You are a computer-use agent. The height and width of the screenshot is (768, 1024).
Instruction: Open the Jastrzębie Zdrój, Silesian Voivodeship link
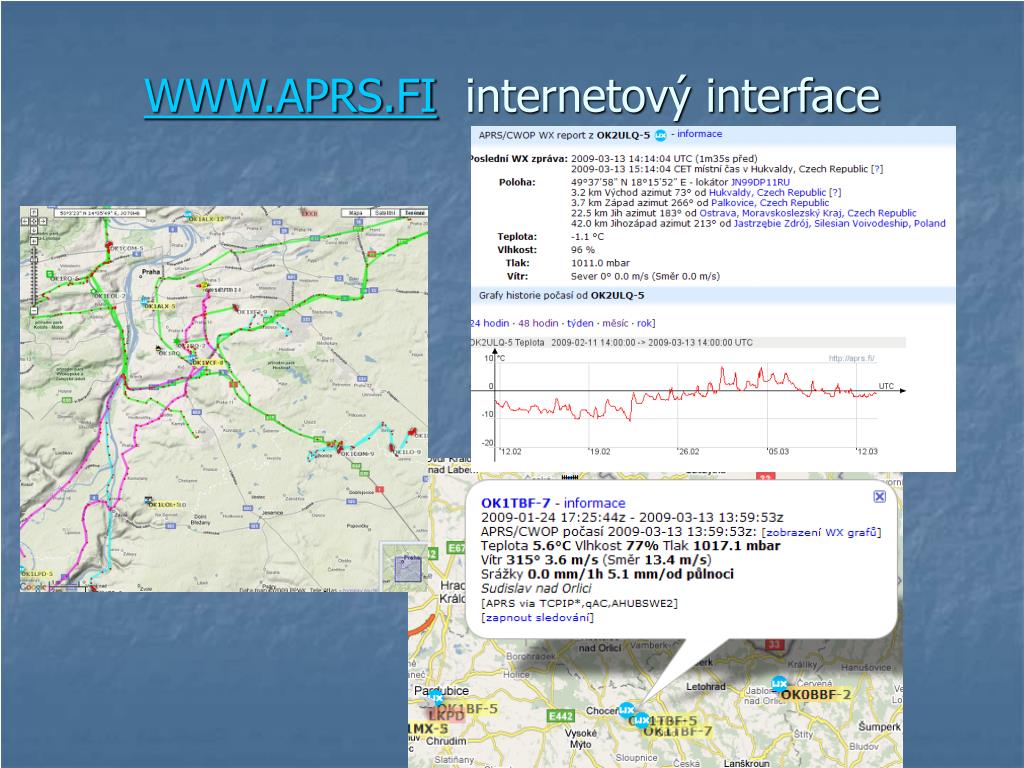coord(840,223)
